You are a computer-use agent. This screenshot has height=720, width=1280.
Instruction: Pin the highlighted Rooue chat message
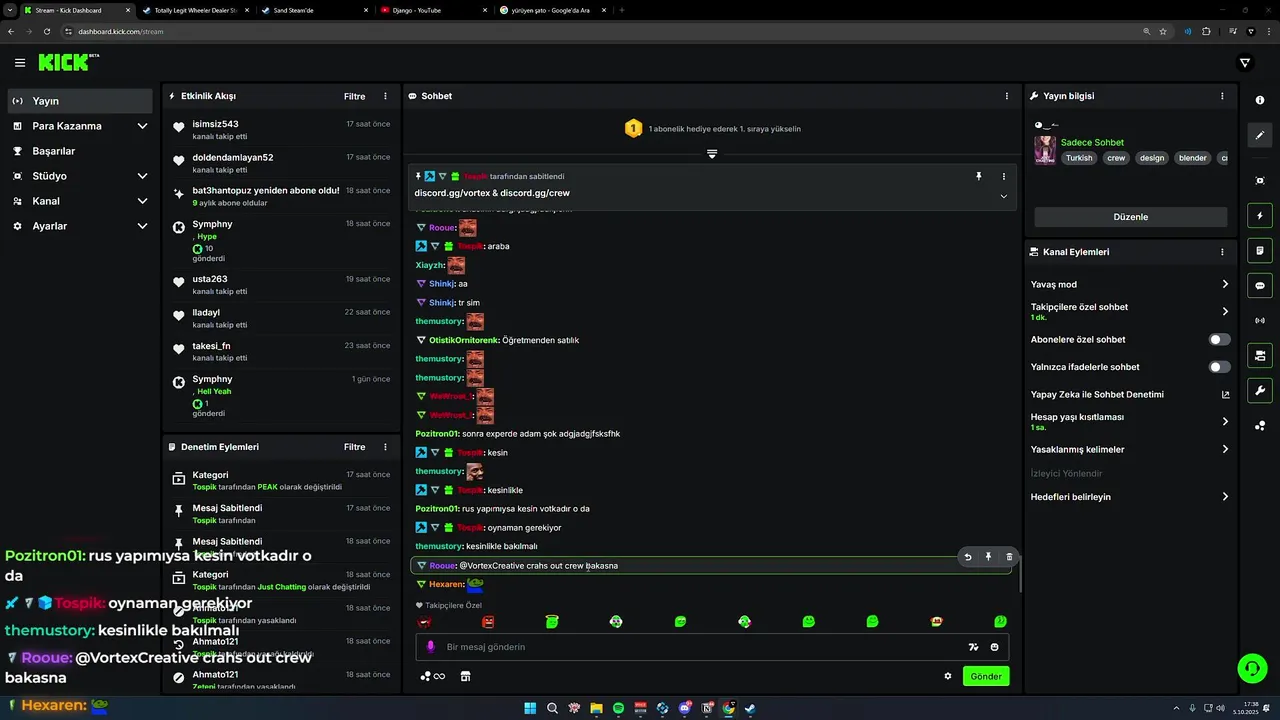point(988,557)
